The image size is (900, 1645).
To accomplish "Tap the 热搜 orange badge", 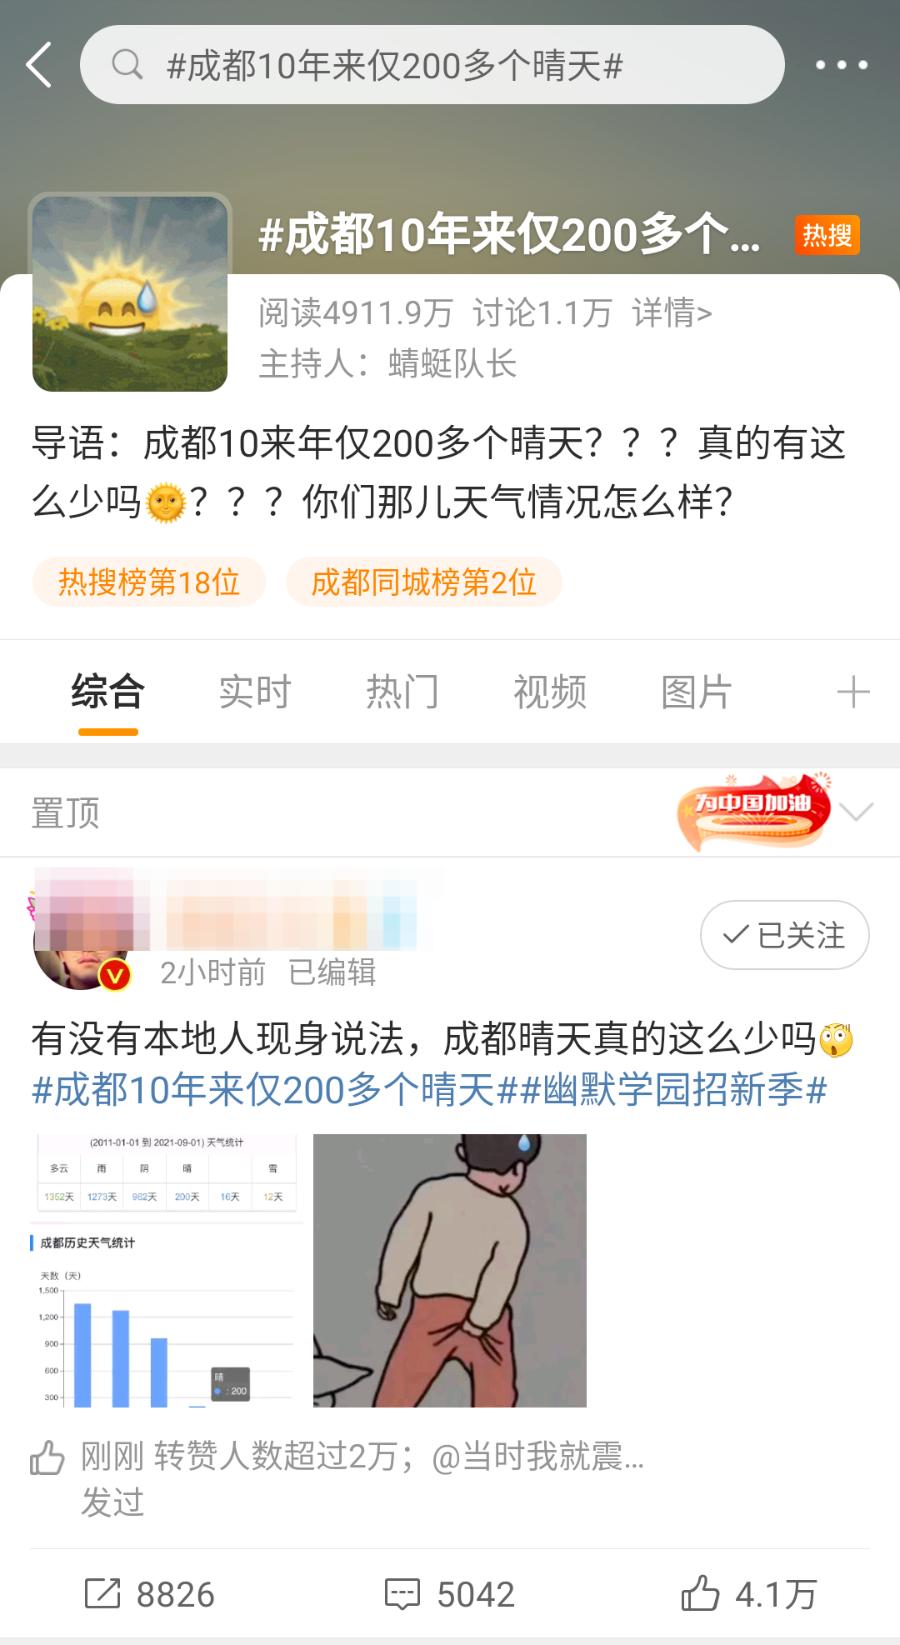I will 827,235.
